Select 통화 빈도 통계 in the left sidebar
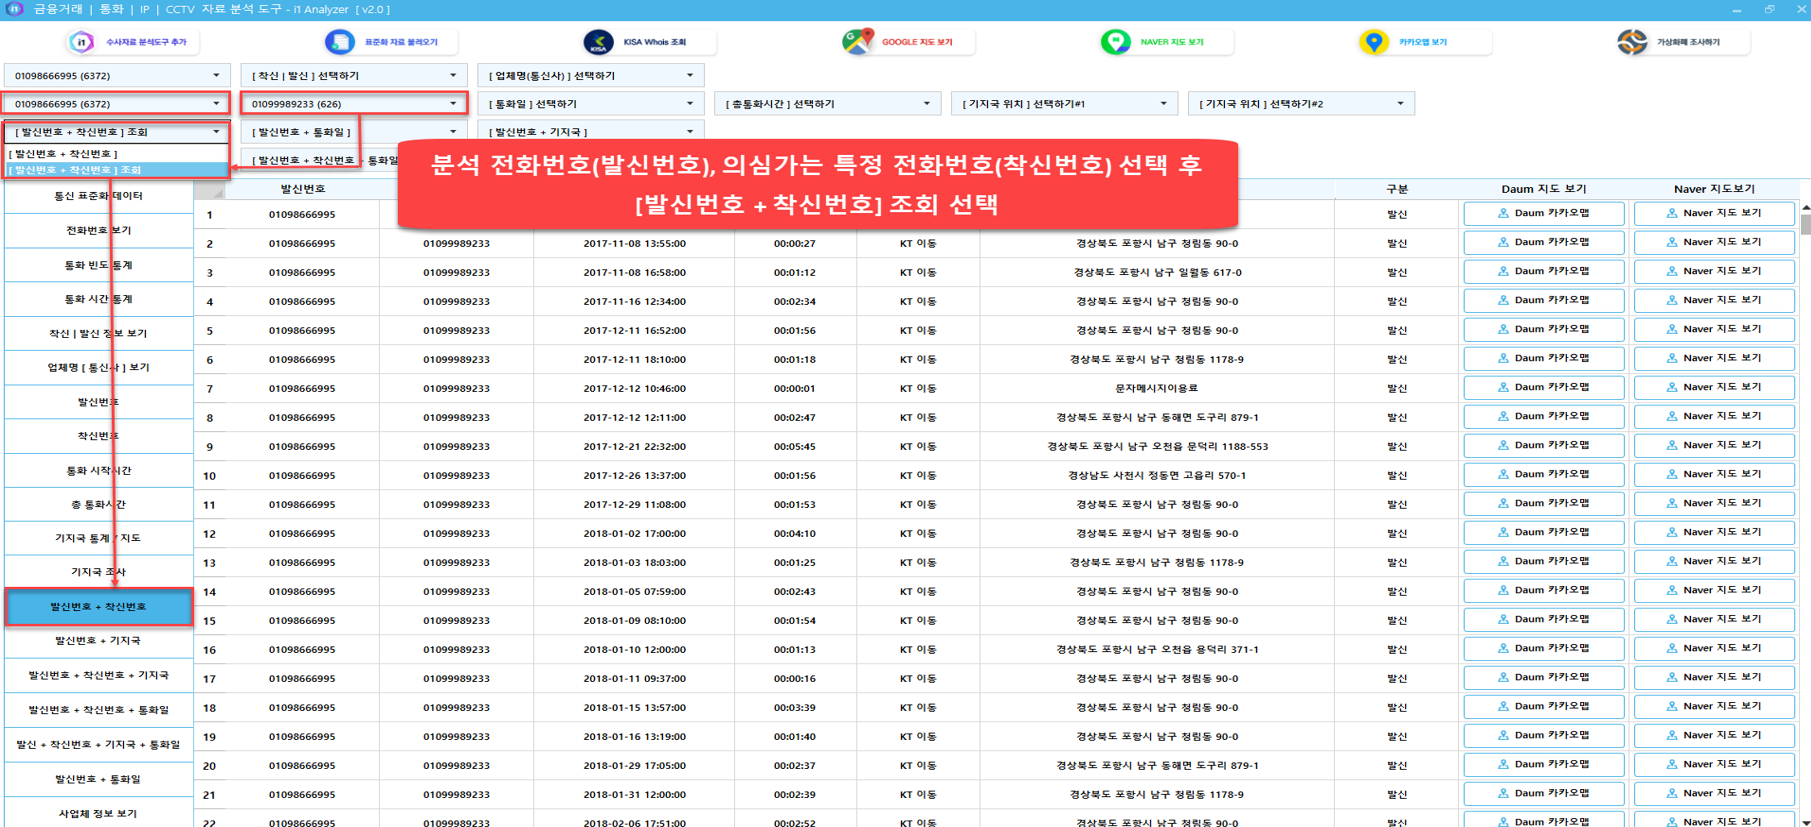 pos(98,265)
